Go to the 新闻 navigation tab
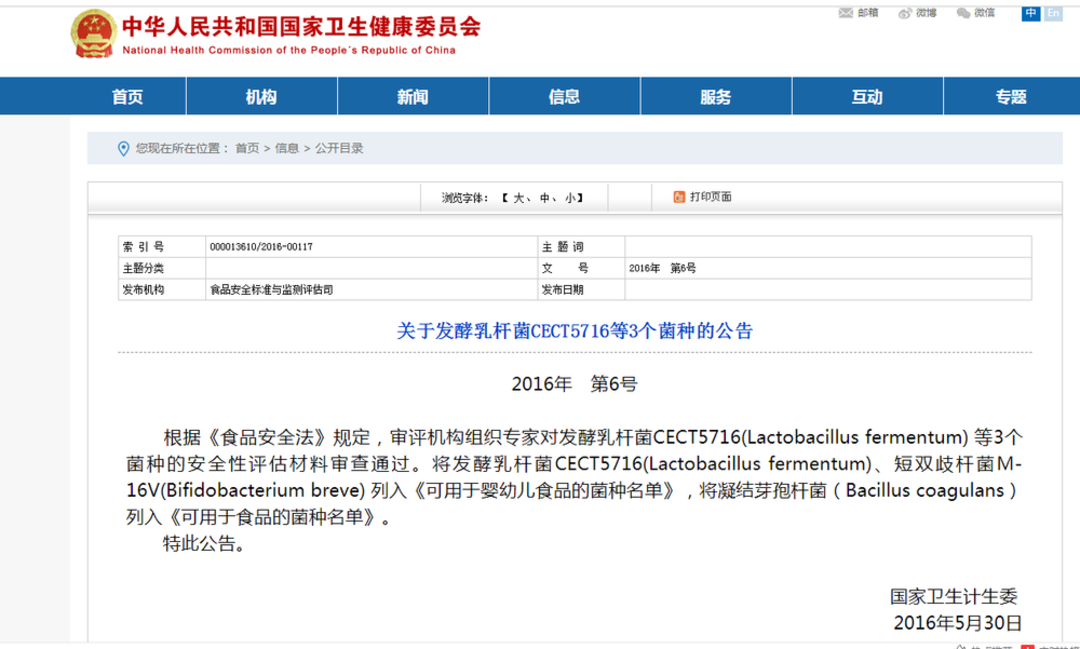 tap(413, 96)
